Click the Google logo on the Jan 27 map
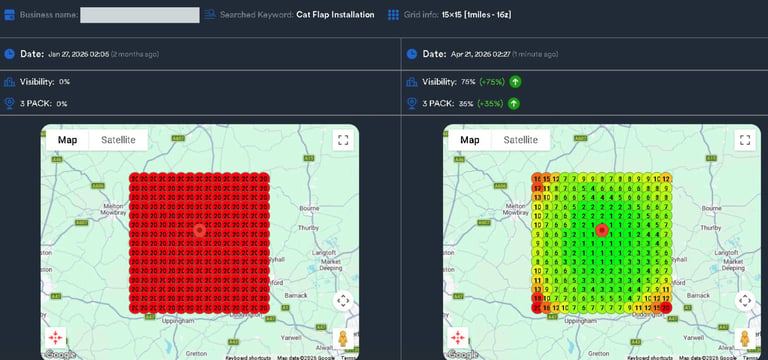This screenshot has width=768, height=360. point(60,354)
